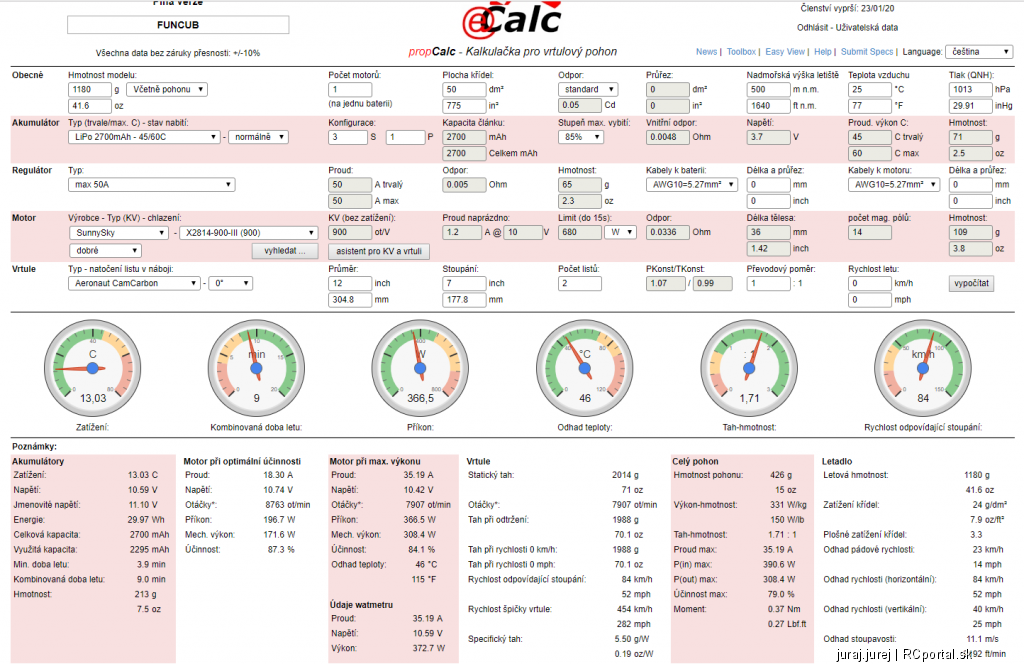This screenshot has width=1024, height=664.
Task: Click the battery series 'S' count field
Action: pos(348,137)
